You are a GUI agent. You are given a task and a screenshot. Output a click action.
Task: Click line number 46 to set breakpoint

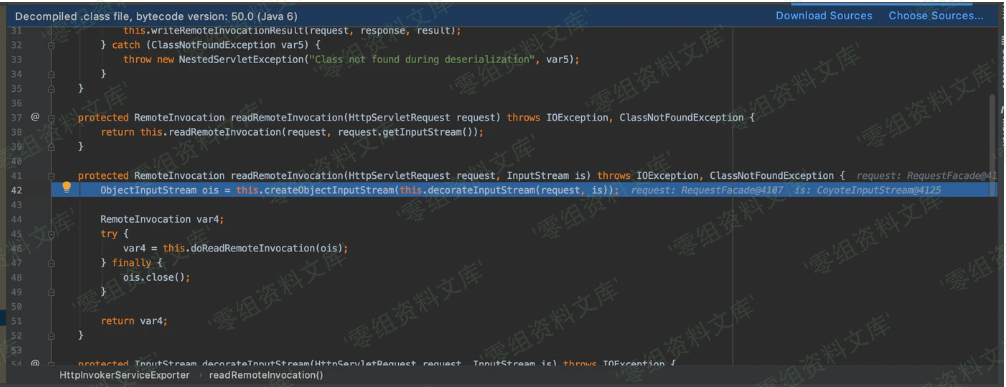coord(16,248)
